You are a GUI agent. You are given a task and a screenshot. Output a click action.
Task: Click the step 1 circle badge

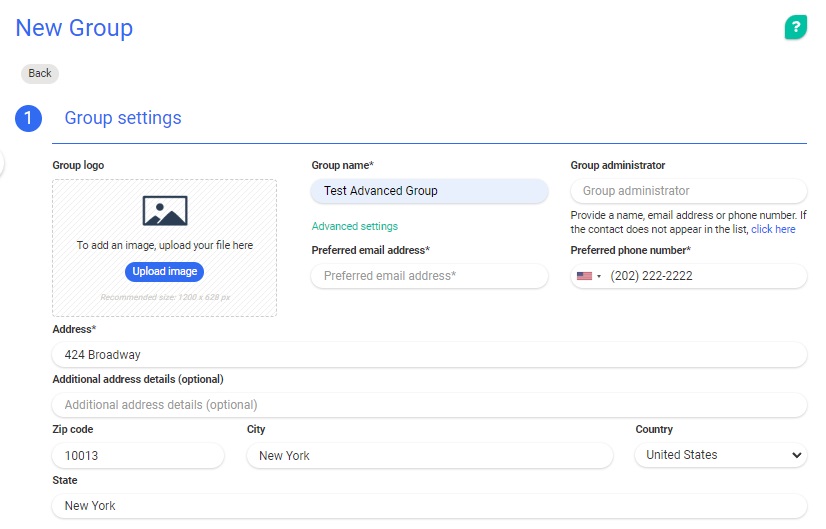pos(28,118)
